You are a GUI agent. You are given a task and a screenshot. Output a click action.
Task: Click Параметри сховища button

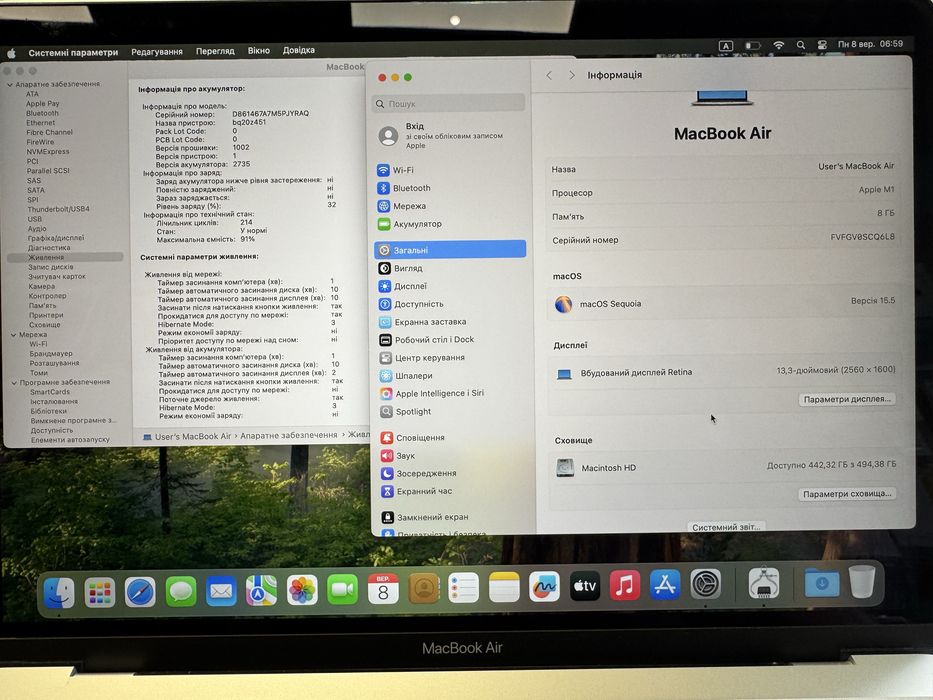click(x=847, y=493)
